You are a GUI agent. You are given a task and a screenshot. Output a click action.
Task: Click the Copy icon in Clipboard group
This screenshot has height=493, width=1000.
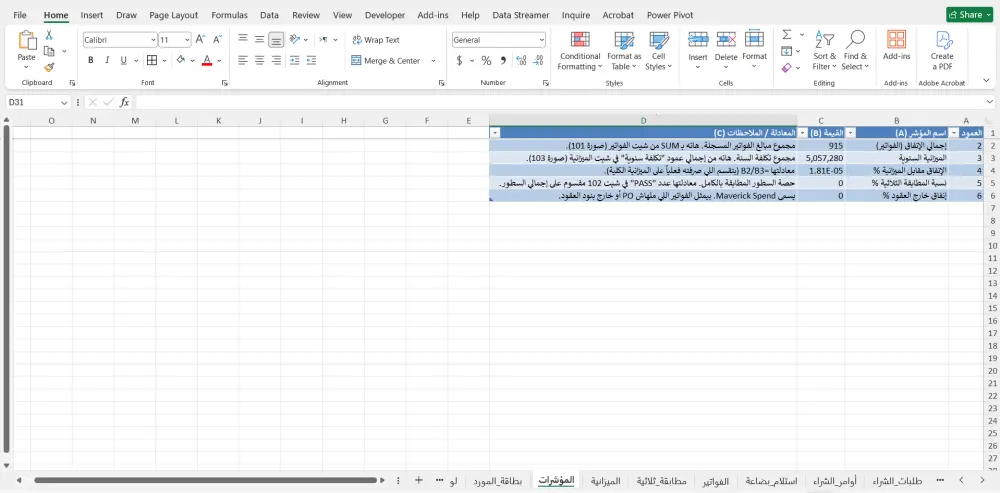[x=49, y=51]
